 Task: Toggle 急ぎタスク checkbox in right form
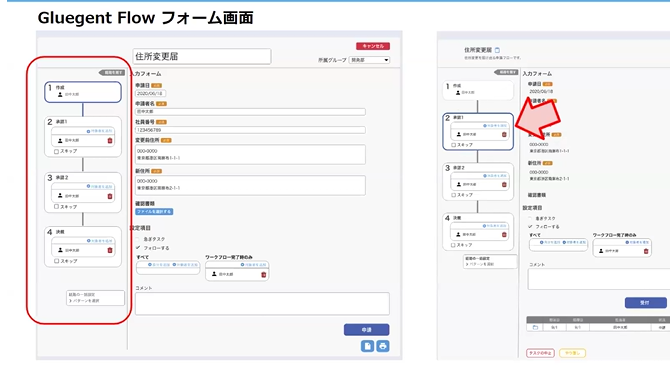(x=530, y=218)
